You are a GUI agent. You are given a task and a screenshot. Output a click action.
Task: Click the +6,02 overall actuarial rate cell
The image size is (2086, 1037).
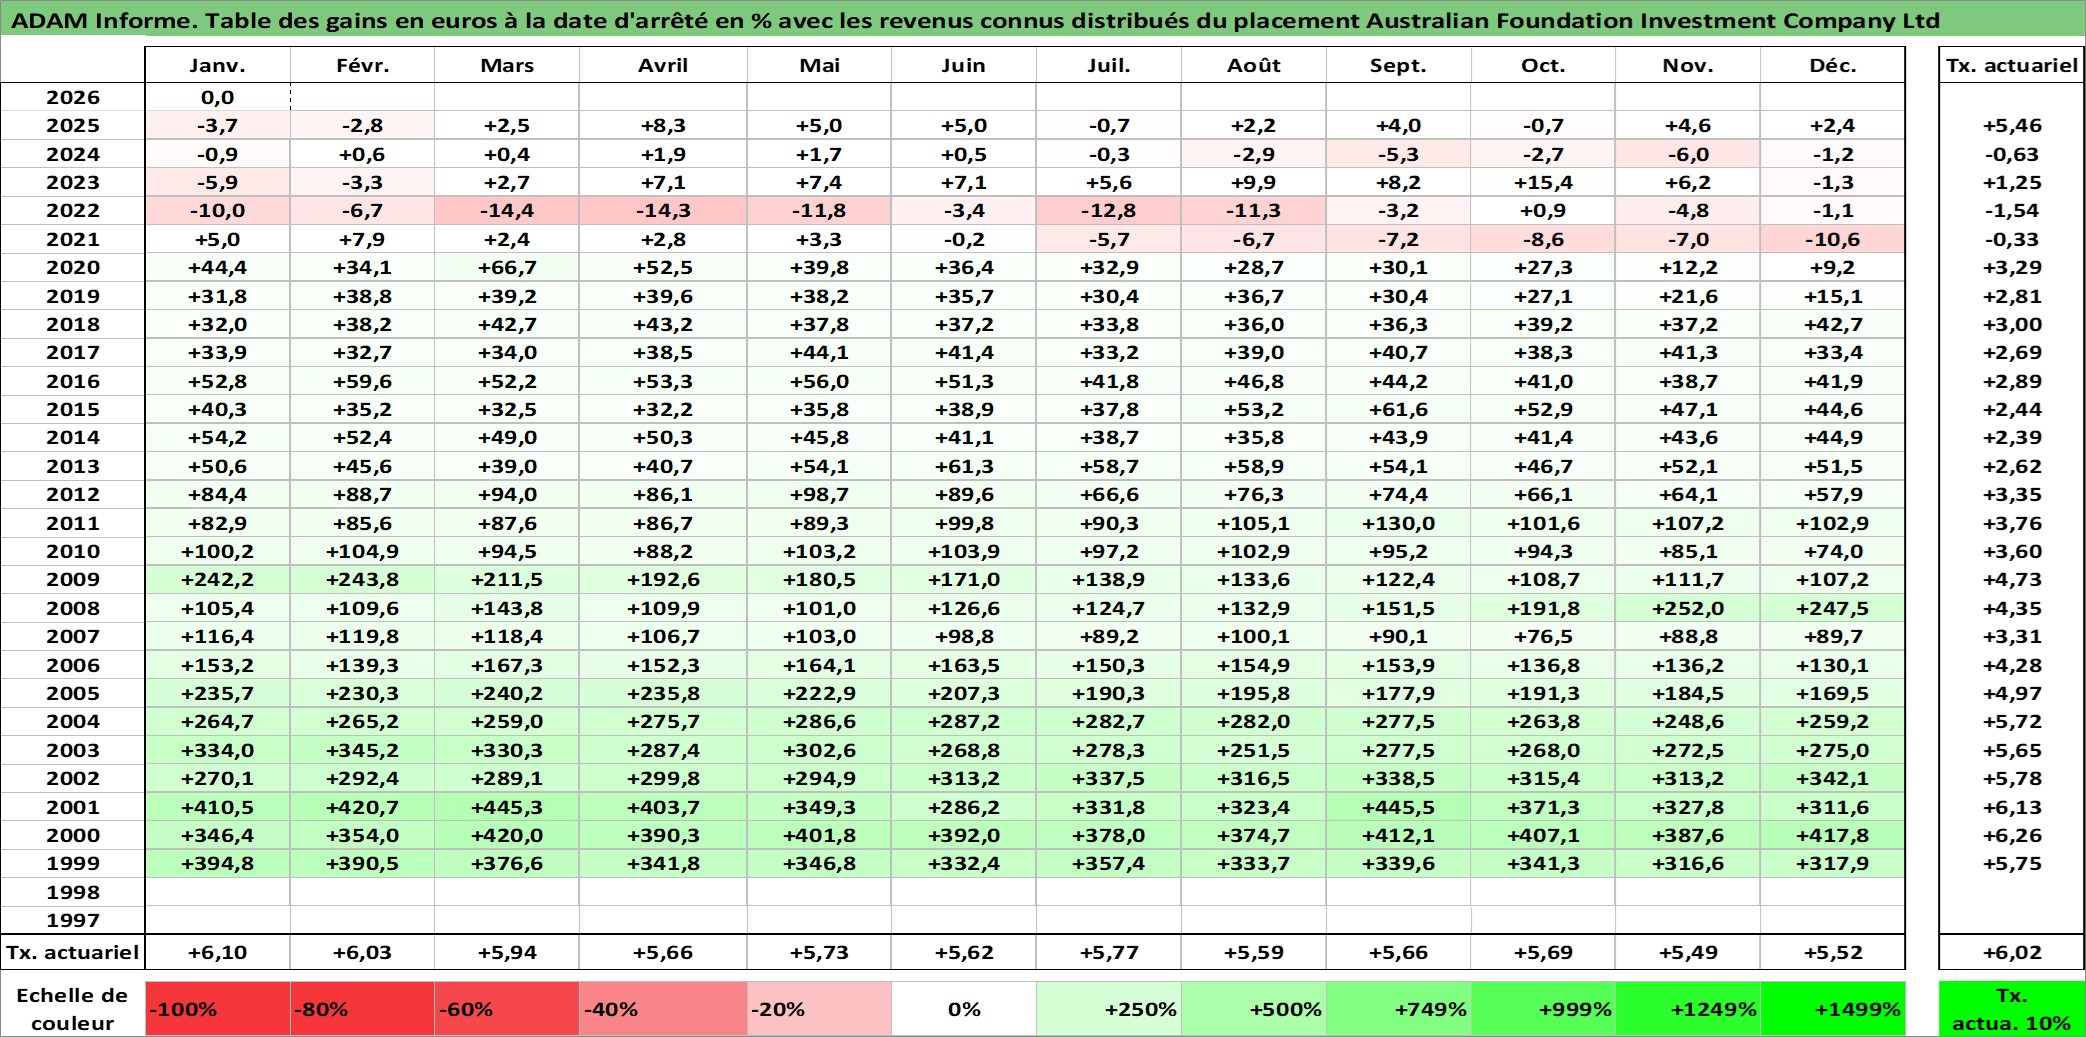(2012, 952)
